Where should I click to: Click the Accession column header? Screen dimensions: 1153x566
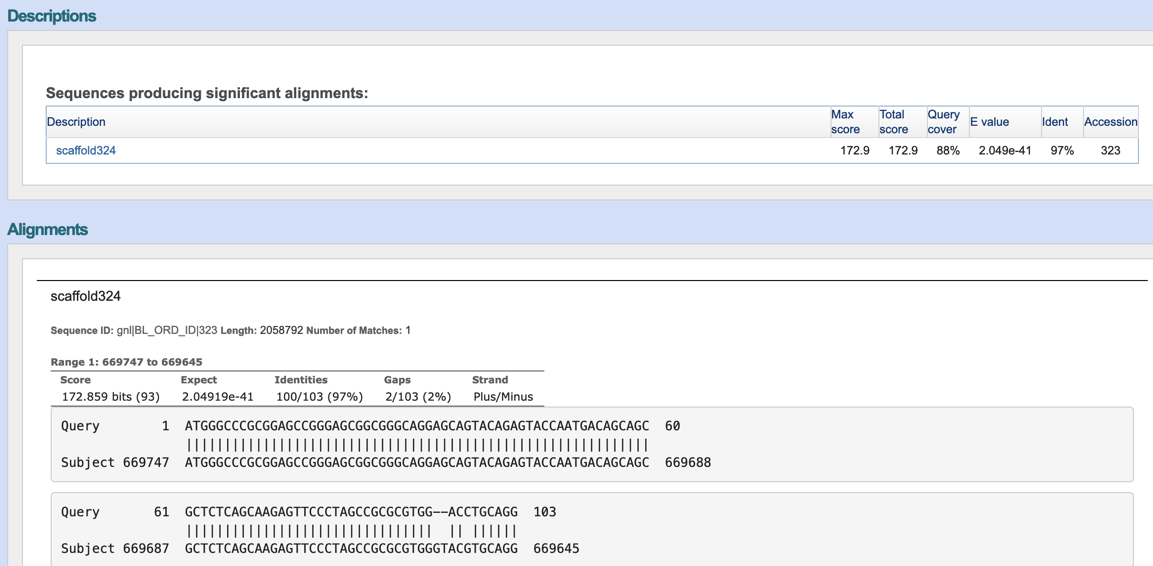(1110, 122)
